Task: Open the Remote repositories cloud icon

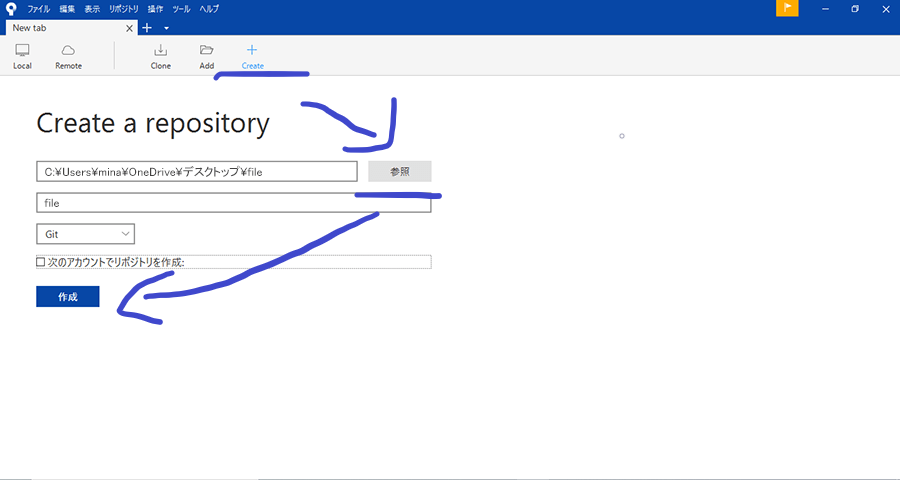Action: tap(68, 50)
